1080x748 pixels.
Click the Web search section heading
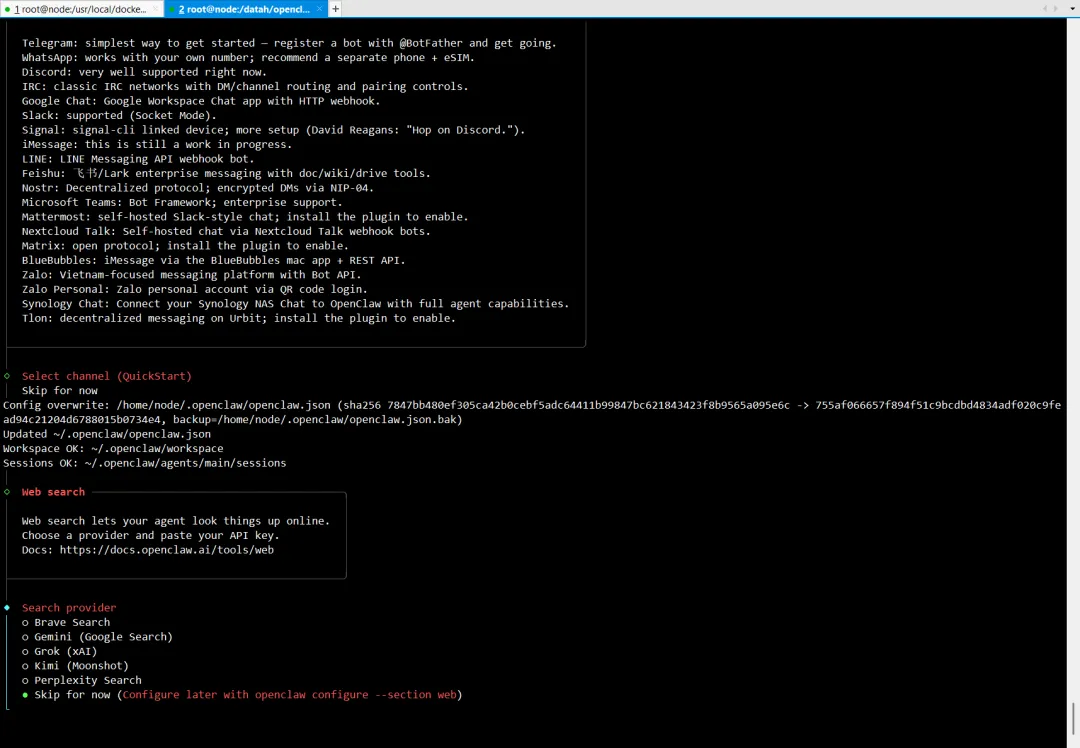[x=53, y=492]
